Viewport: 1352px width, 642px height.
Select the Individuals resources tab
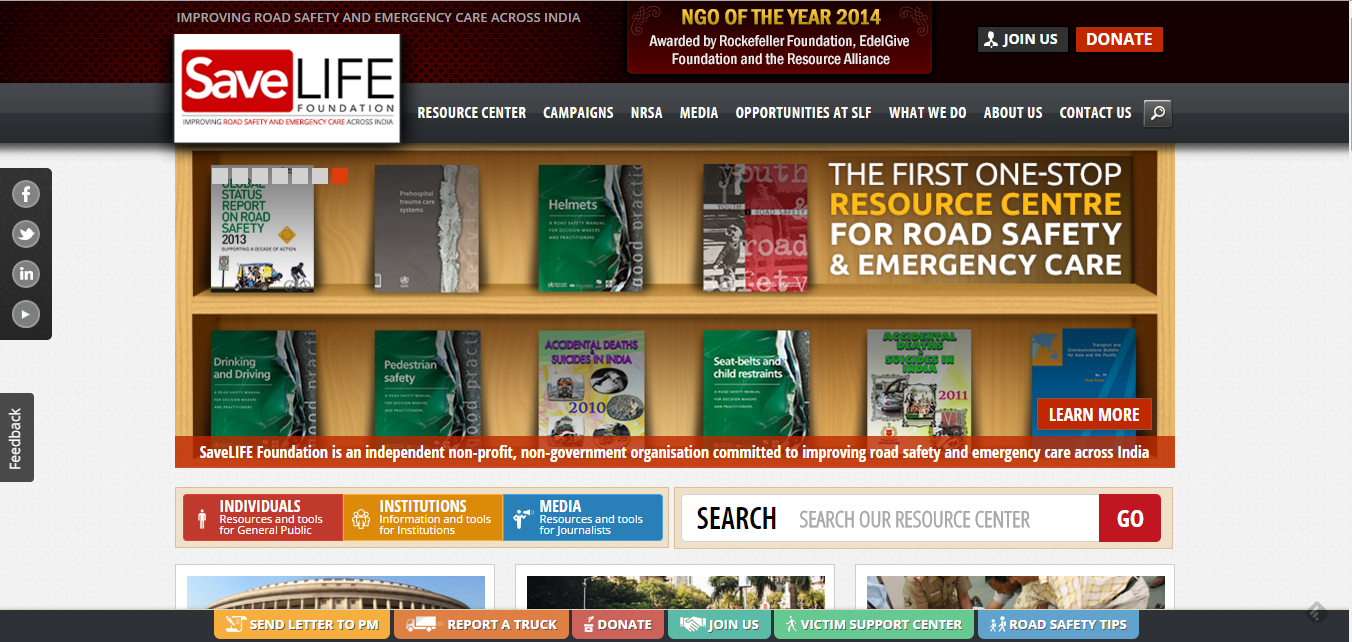263,518
